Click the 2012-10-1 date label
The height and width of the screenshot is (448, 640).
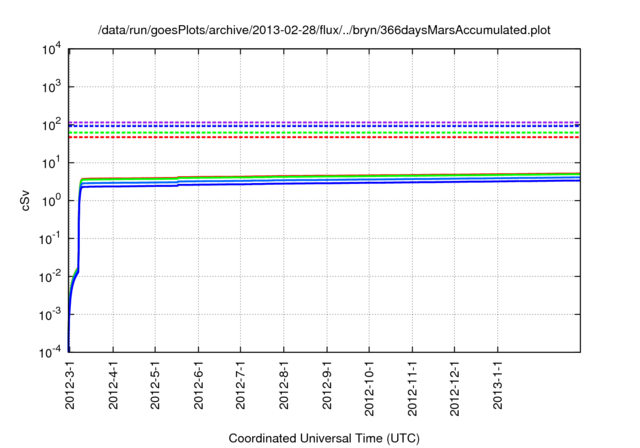[369, 388]
